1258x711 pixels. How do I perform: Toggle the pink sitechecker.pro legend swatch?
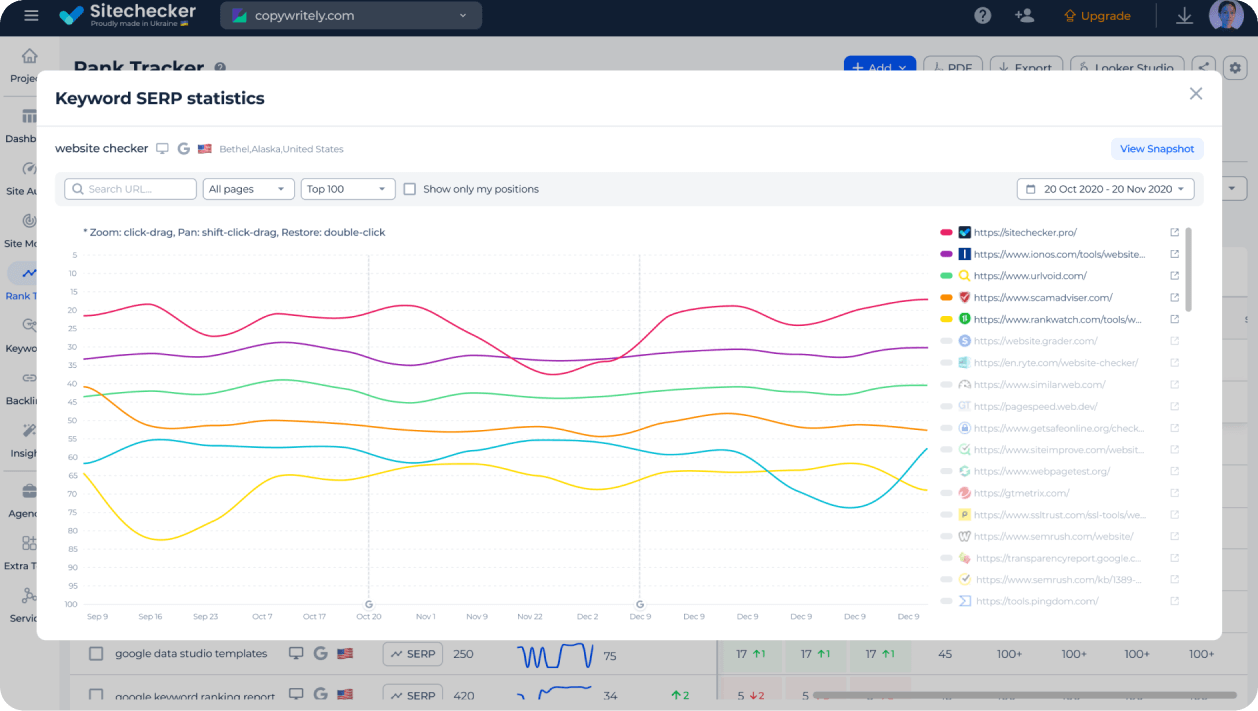[x=946, y=232]
